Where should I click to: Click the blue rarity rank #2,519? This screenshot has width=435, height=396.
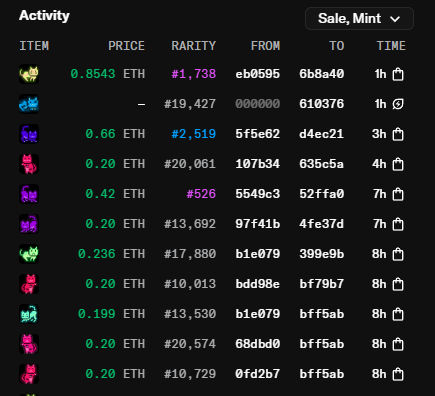[194, 134]
